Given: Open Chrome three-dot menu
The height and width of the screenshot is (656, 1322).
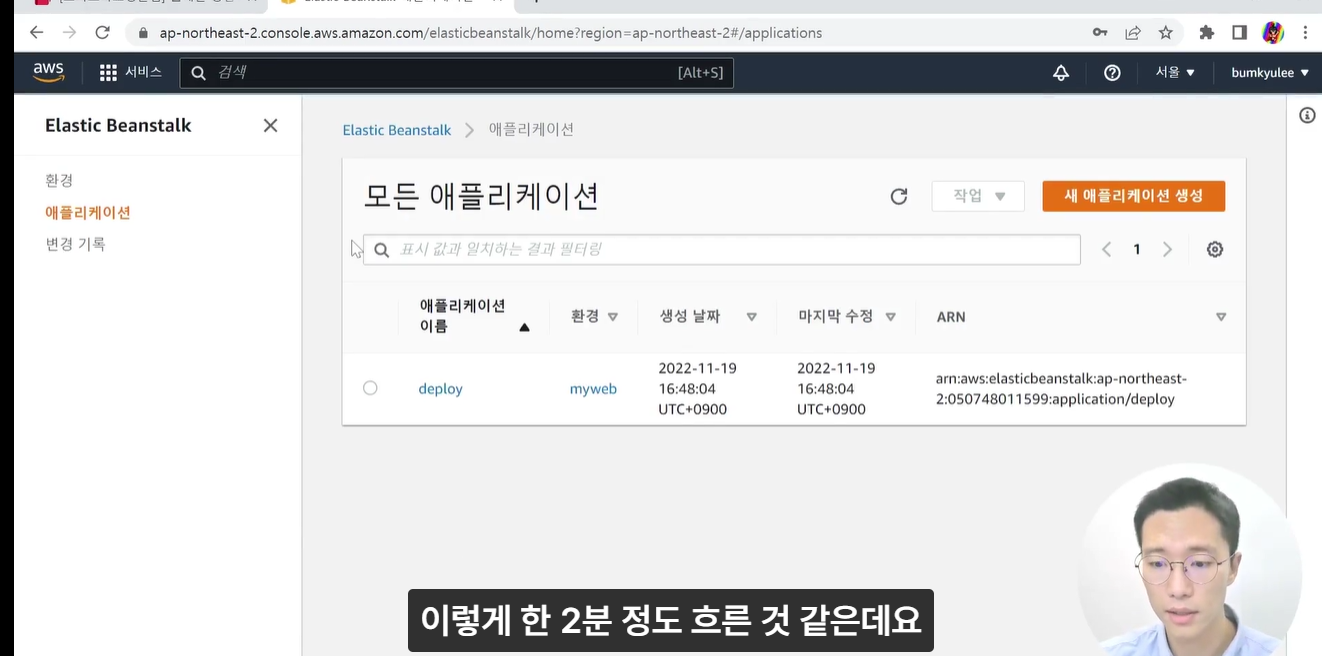Looking at the screenshot, I should click(1306, 33).
